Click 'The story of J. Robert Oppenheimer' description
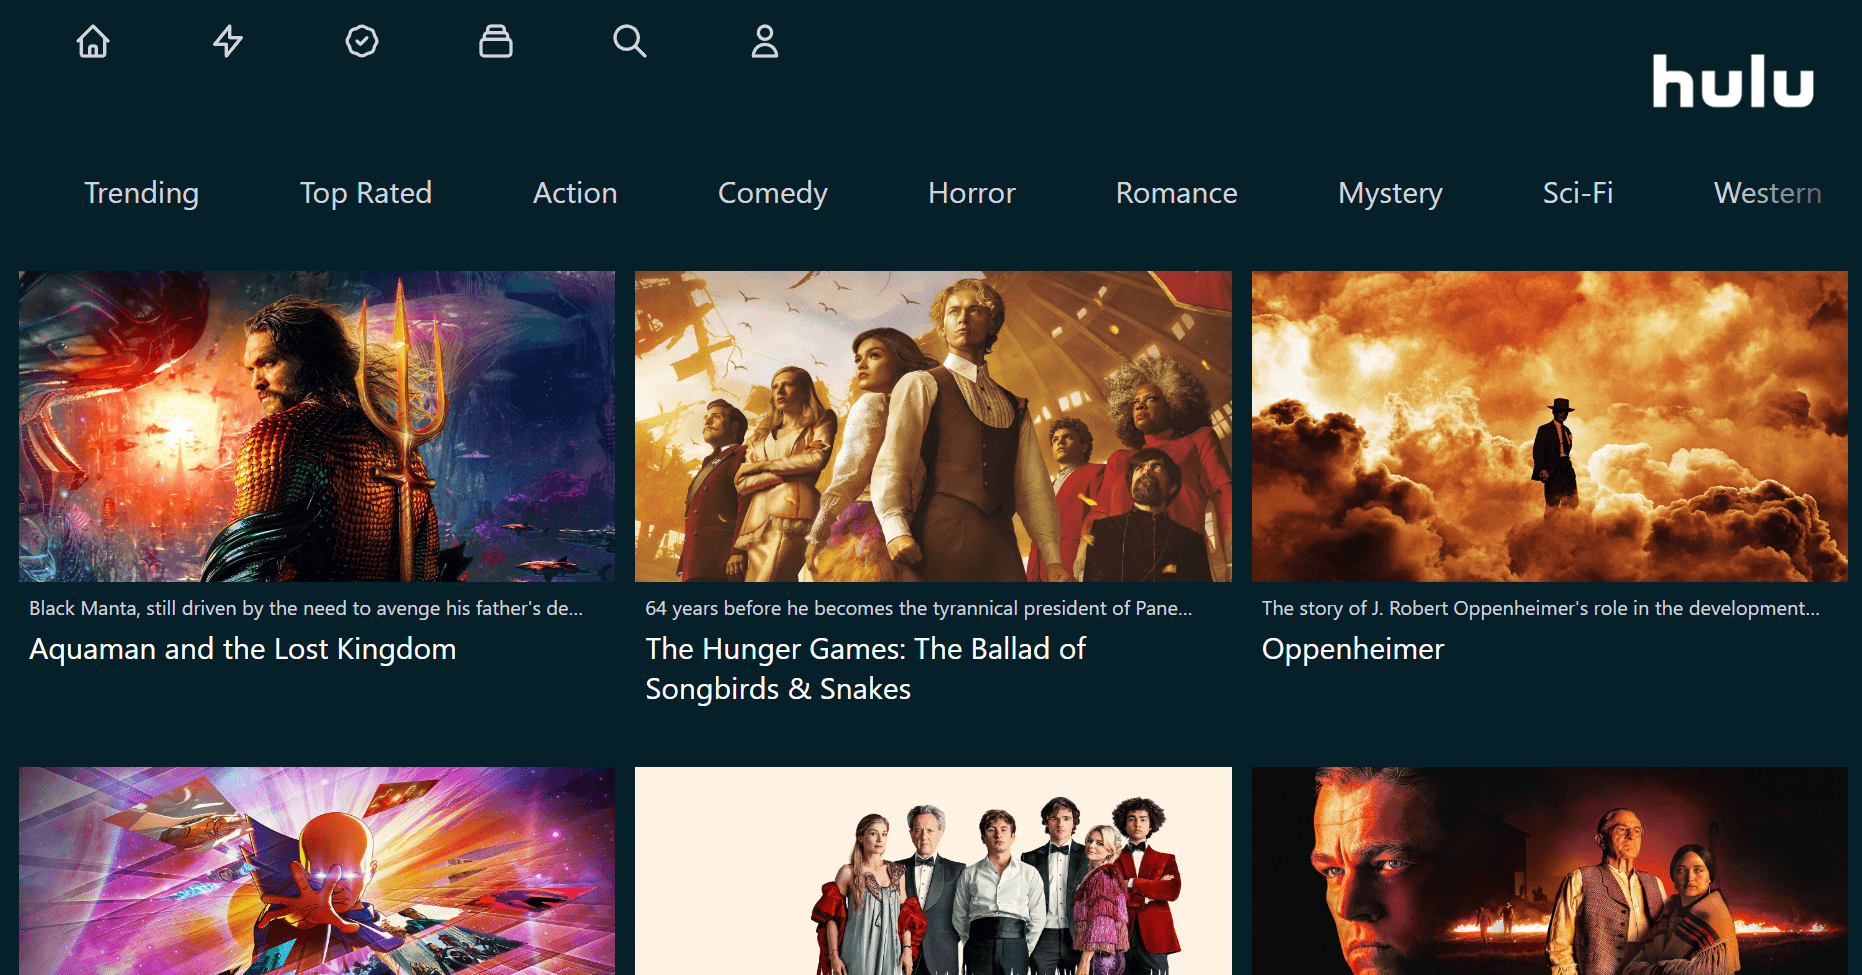This screenshot has width=1862, height=975. [1541, 608]
